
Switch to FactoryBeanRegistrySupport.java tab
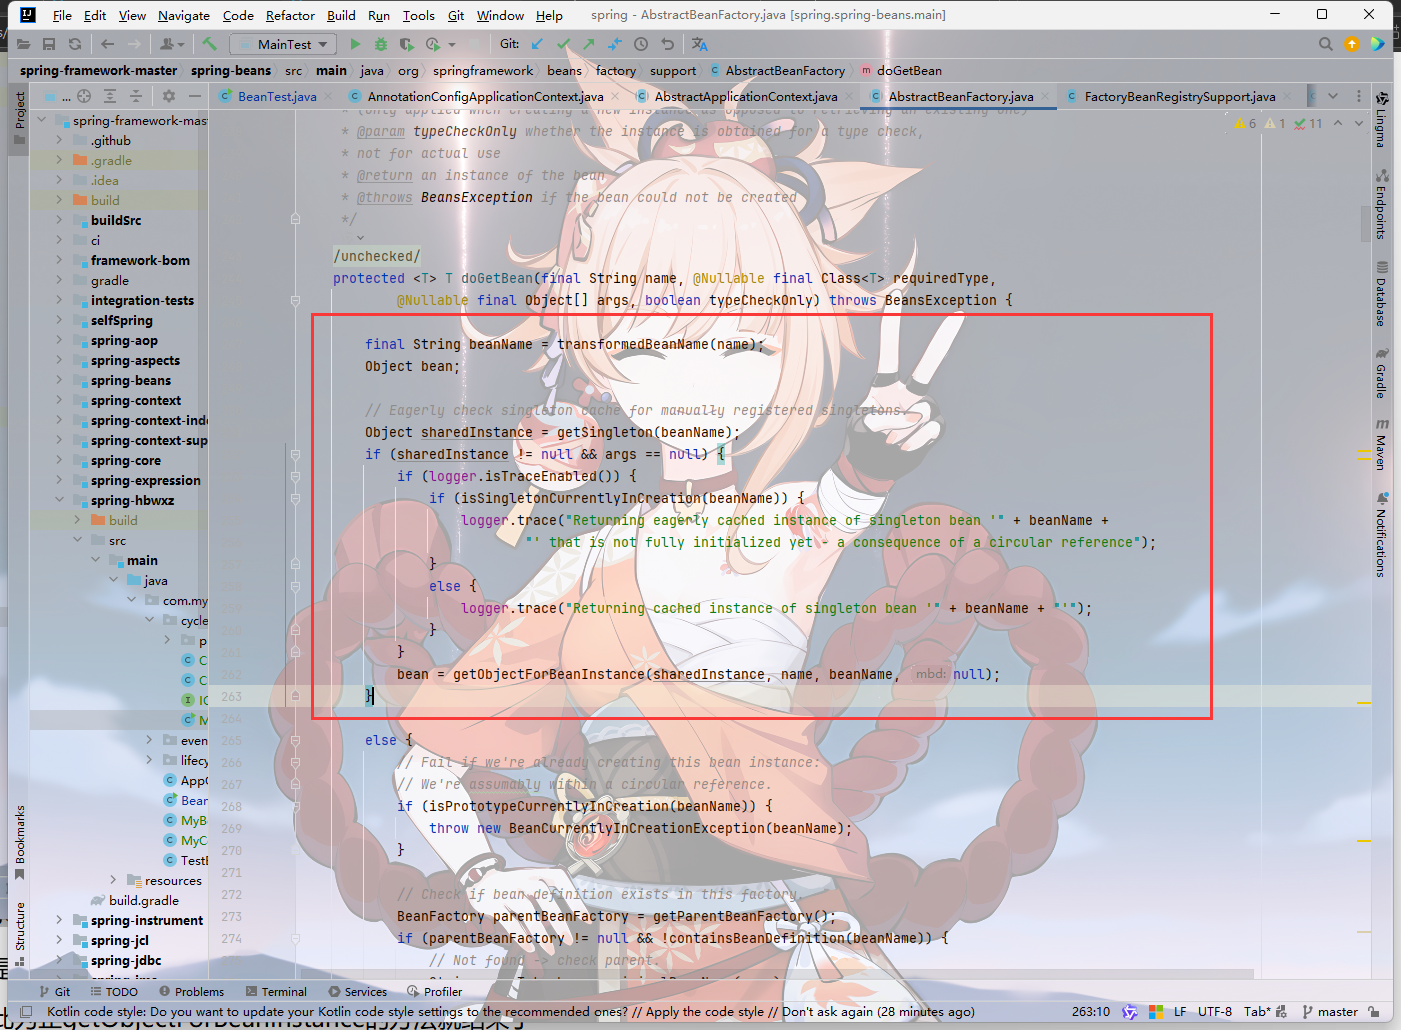1180,96
